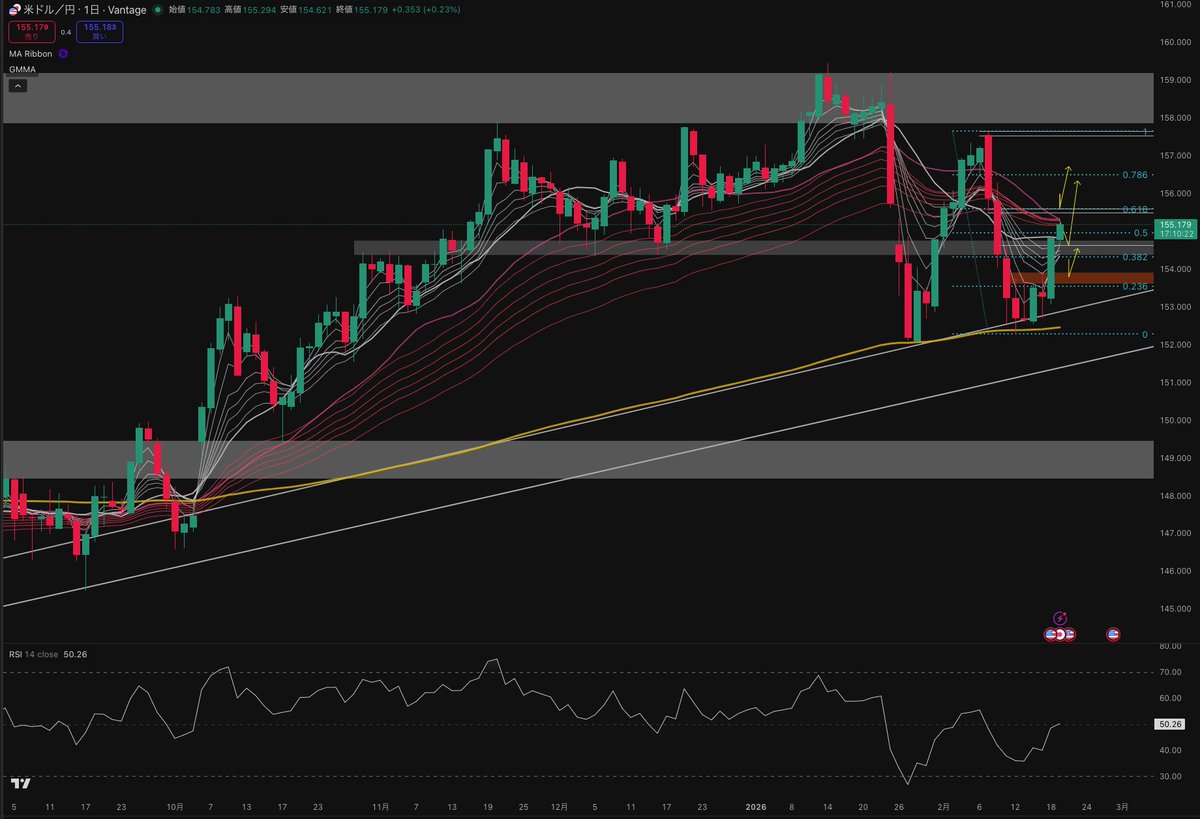Click the 始値 154.783 open value
Image resolution: width=1200 pixels, height=819 pixels.
tap(195, 9)
